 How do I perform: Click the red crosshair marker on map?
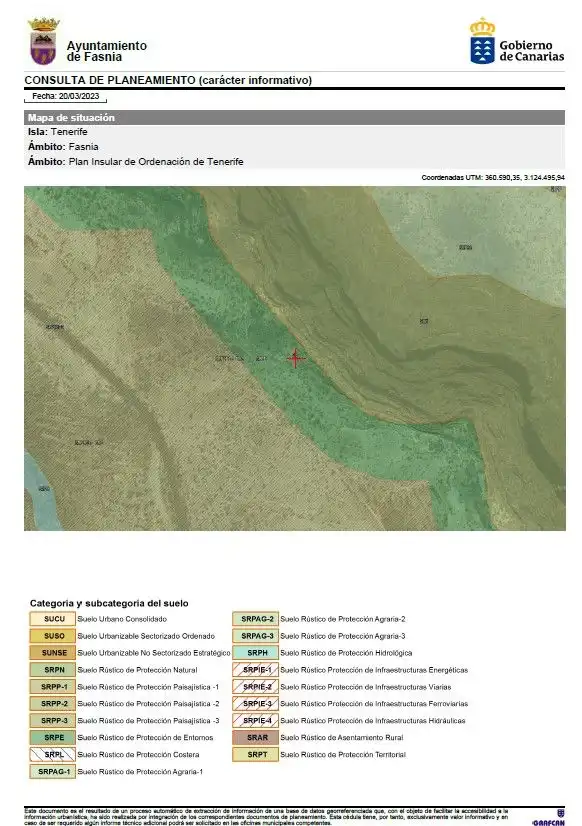(295, 359)
